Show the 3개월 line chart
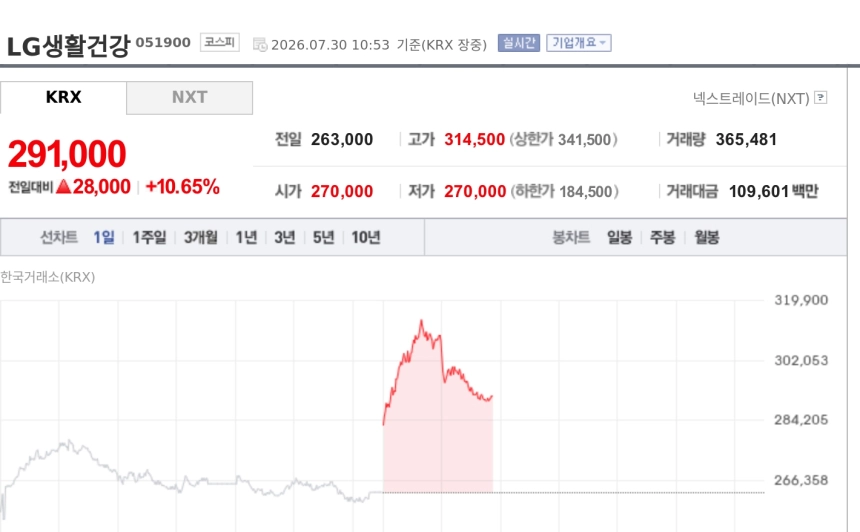The height and width of the screenshot is (532, 860). coord(201,237)
